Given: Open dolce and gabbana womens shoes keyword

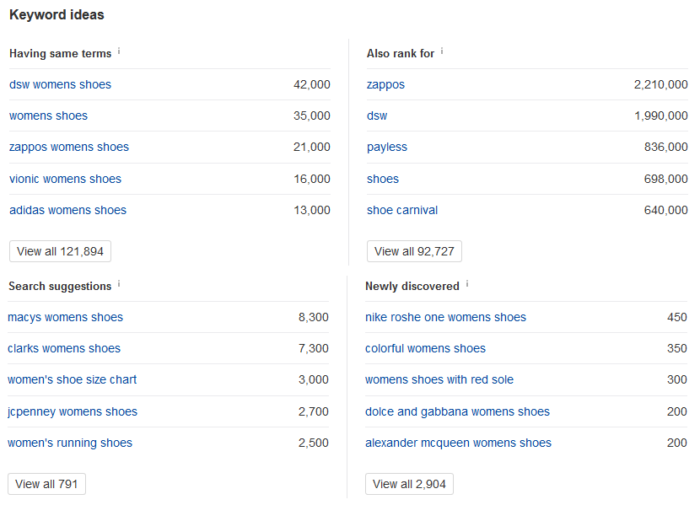Looking at the screenshot, I should click(458, 412).
